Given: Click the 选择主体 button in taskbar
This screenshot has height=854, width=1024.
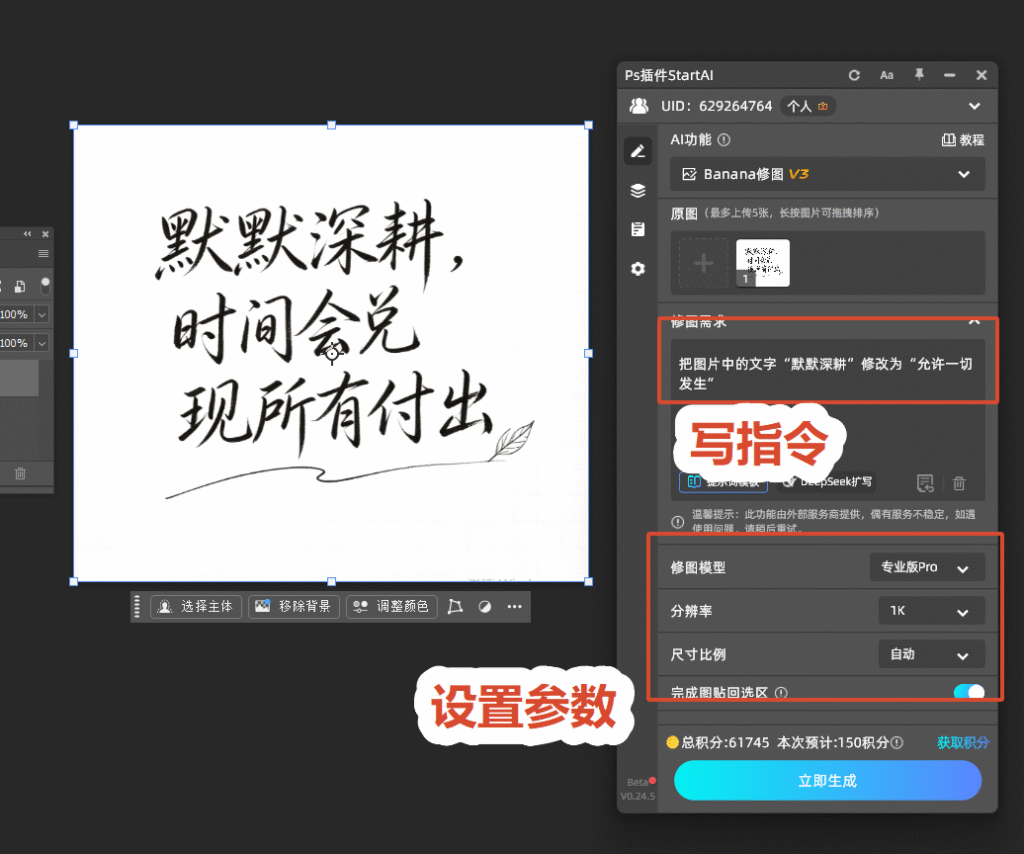Looking at the screenshot, I should point(196,607).
